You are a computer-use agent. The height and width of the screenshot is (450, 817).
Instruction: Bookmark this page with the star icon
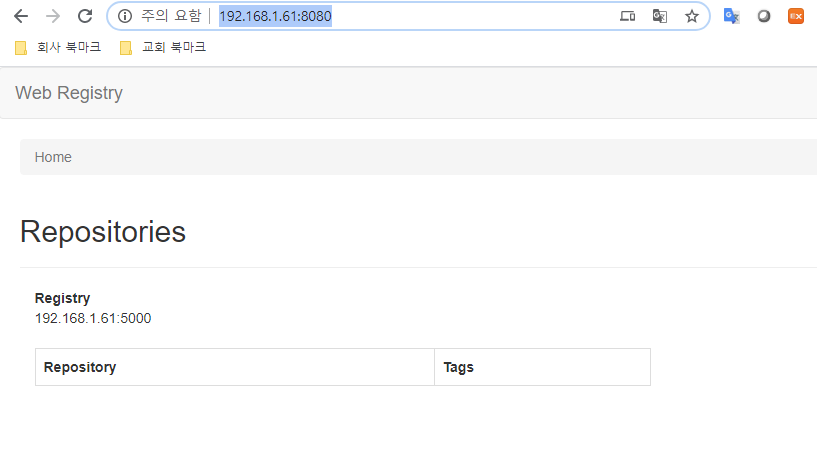click(691, 16)
